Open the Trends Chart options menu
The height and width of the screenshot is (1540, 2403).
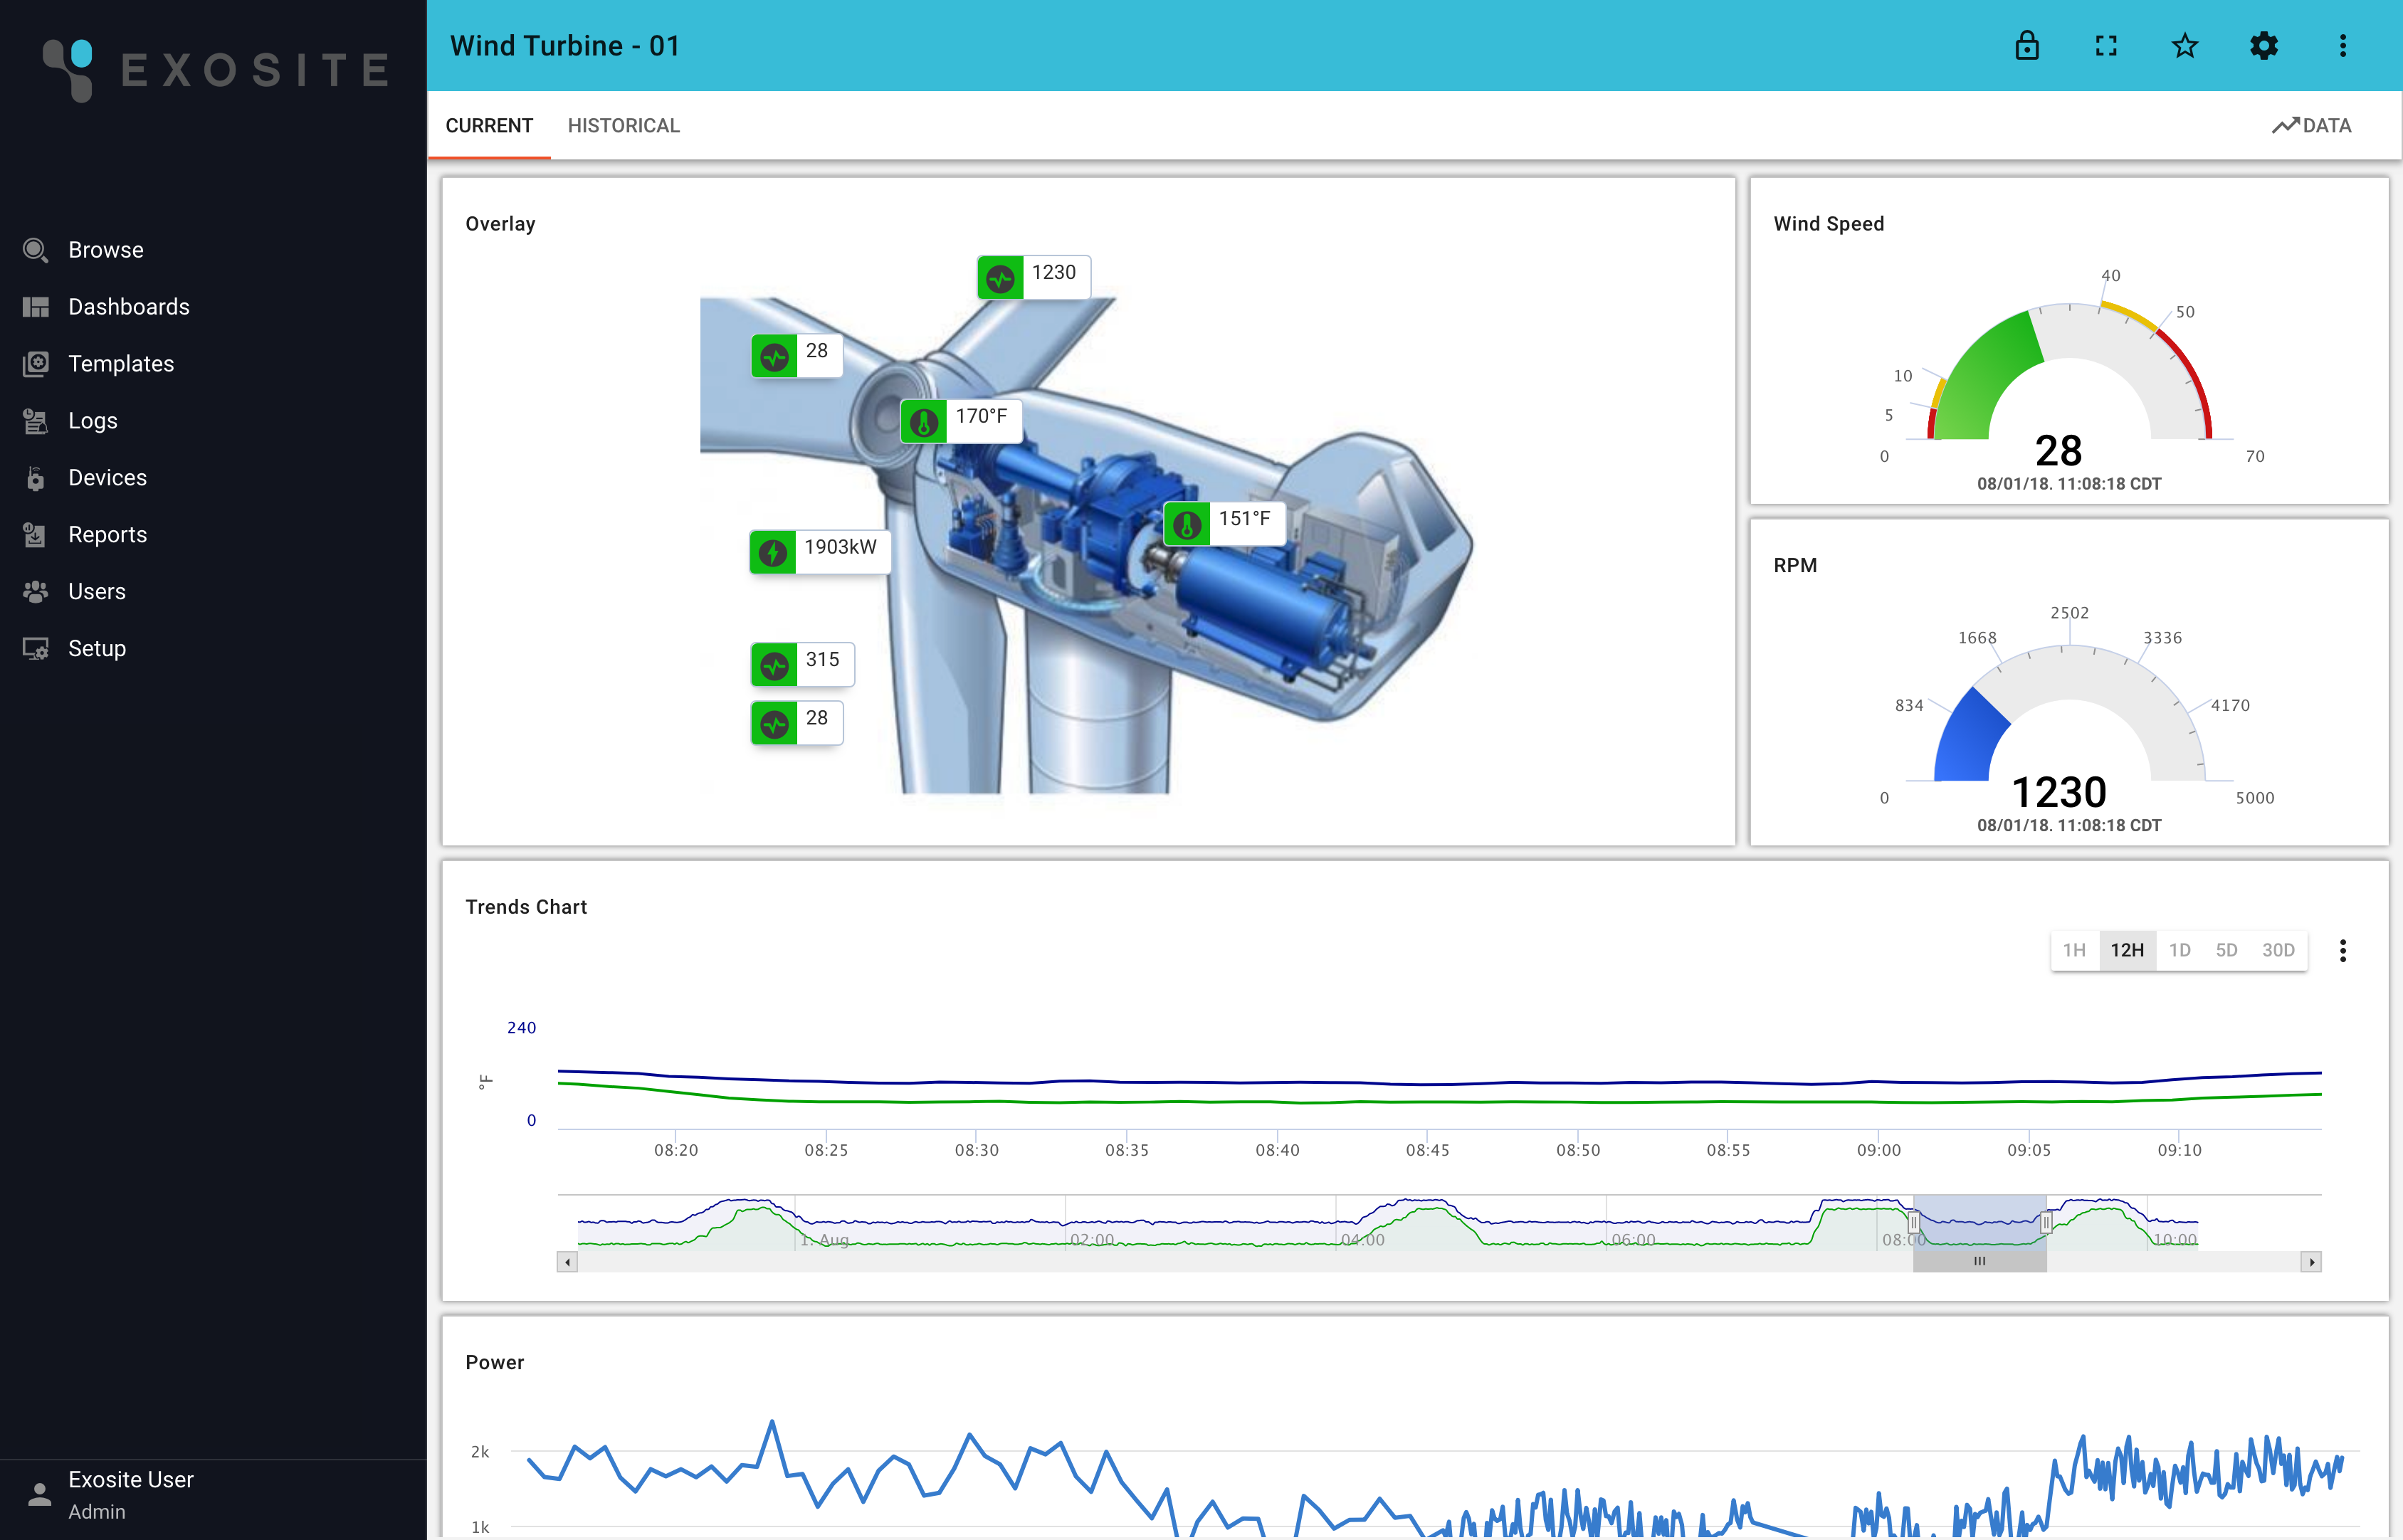2343,950
